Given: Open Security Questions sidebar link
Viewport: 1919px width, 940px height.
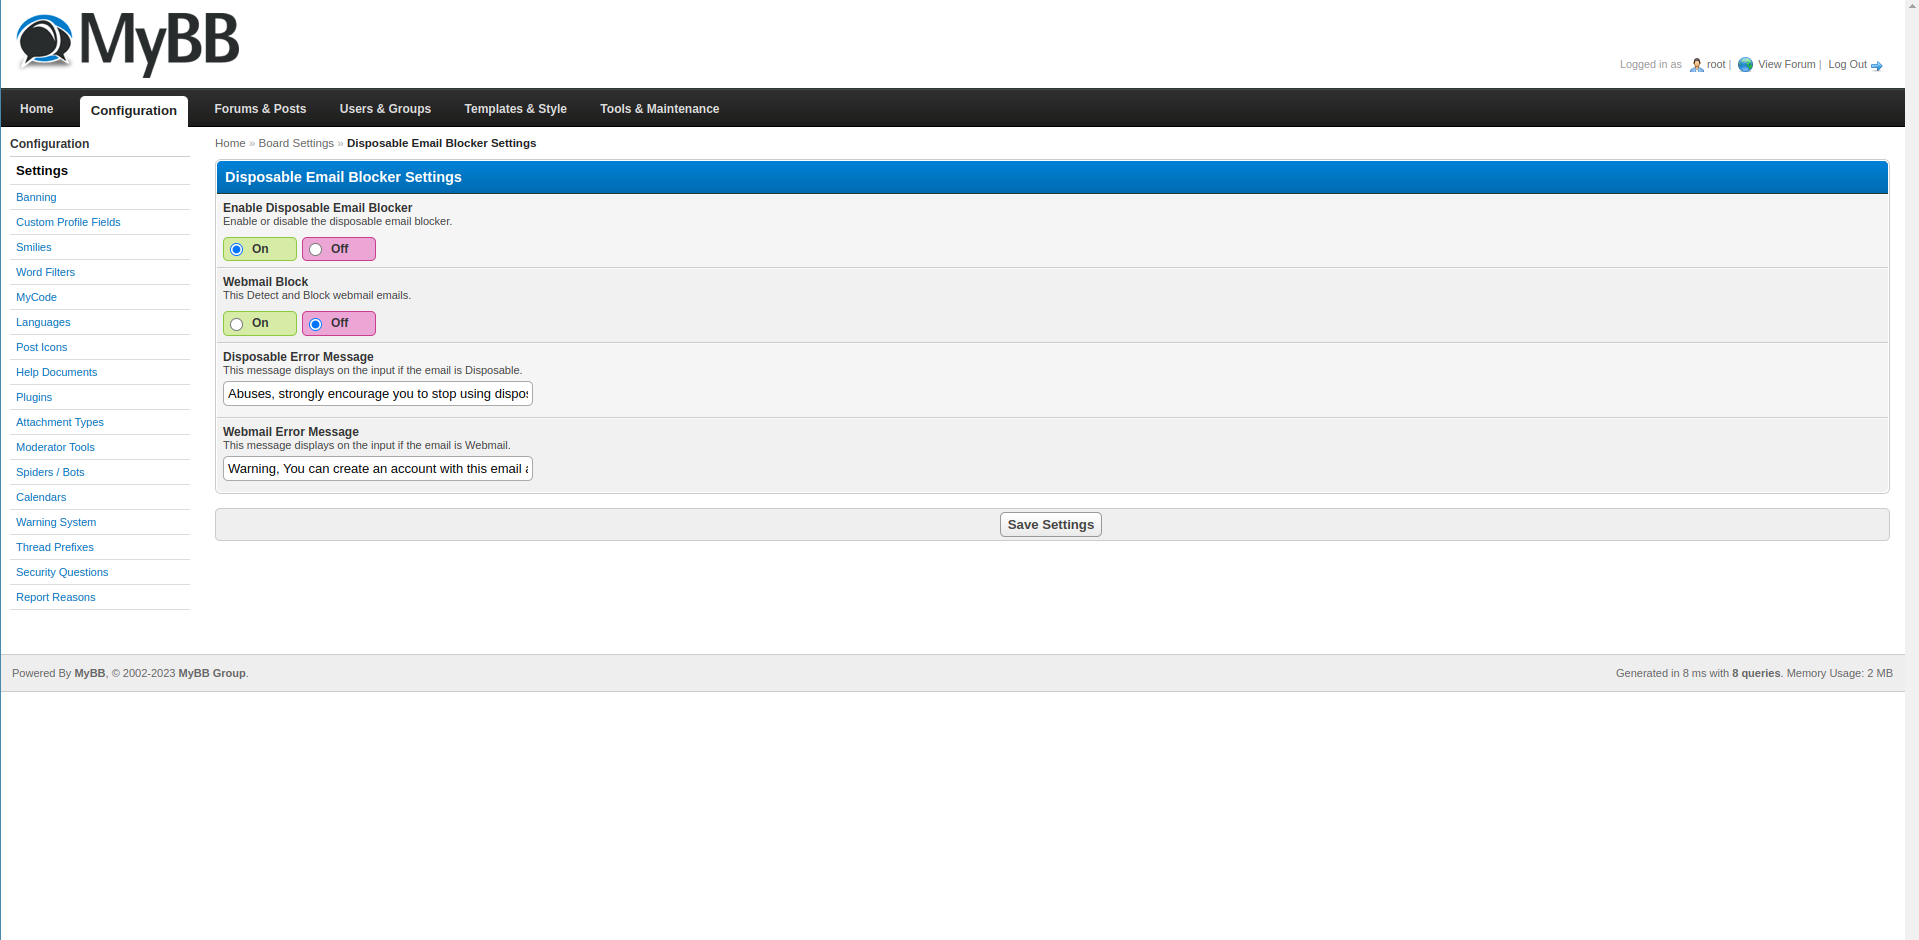Looking at the screenshot, I should tap(62, 572).
